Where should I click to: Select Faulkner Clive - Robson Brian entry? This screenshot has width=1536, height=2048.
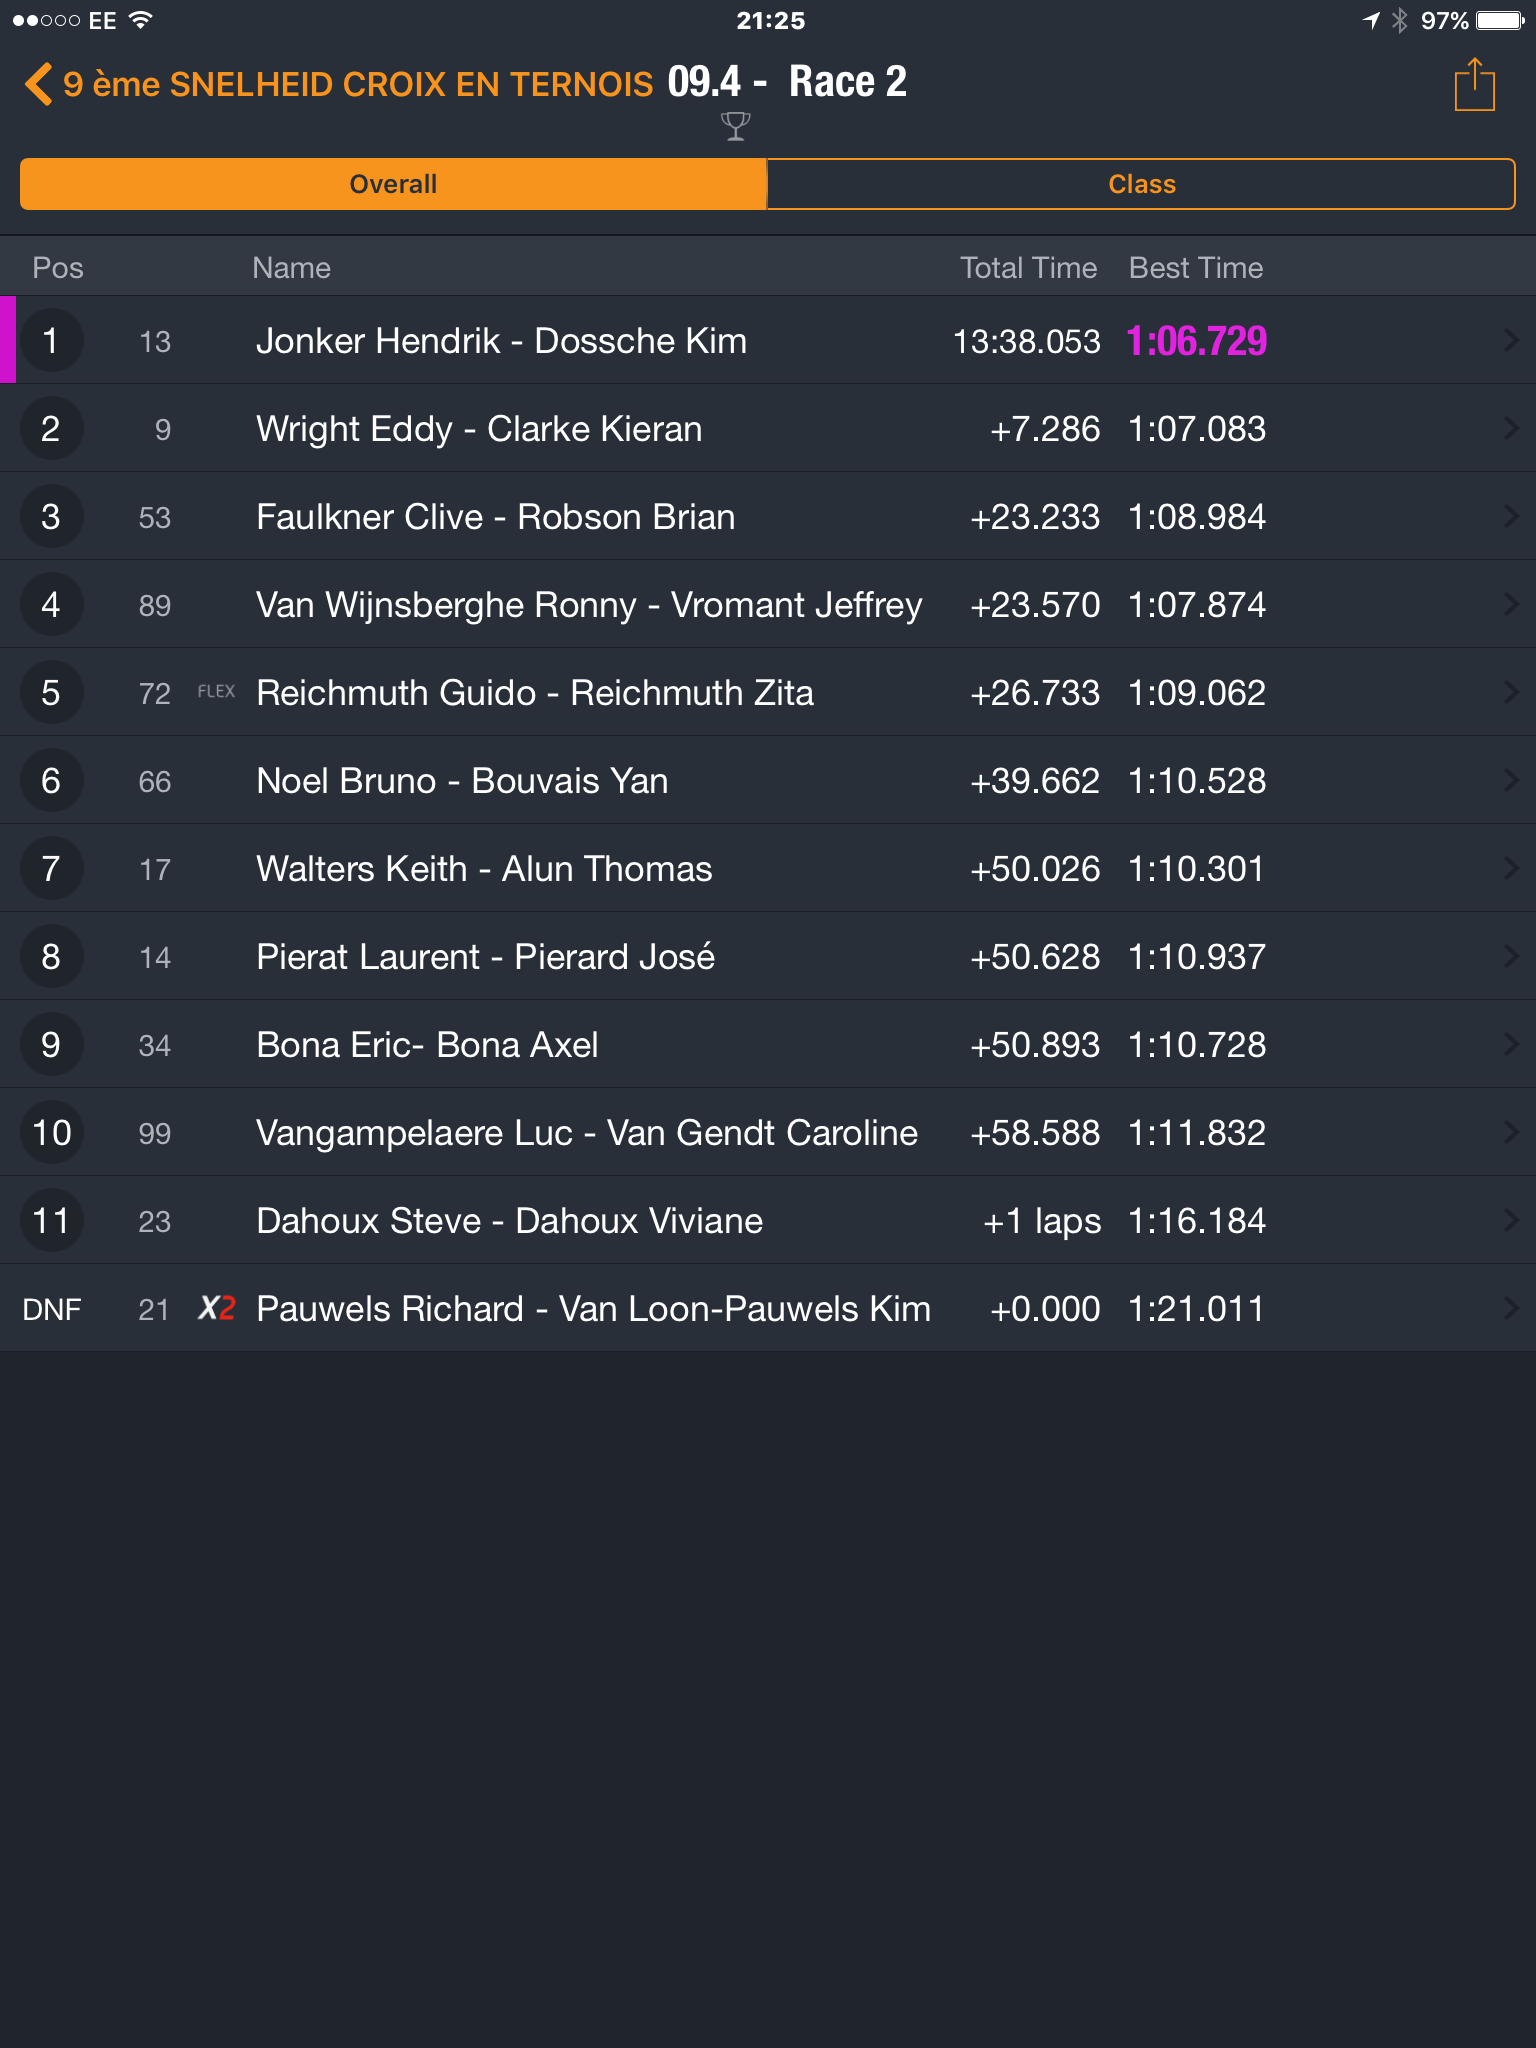coord(768,516)
